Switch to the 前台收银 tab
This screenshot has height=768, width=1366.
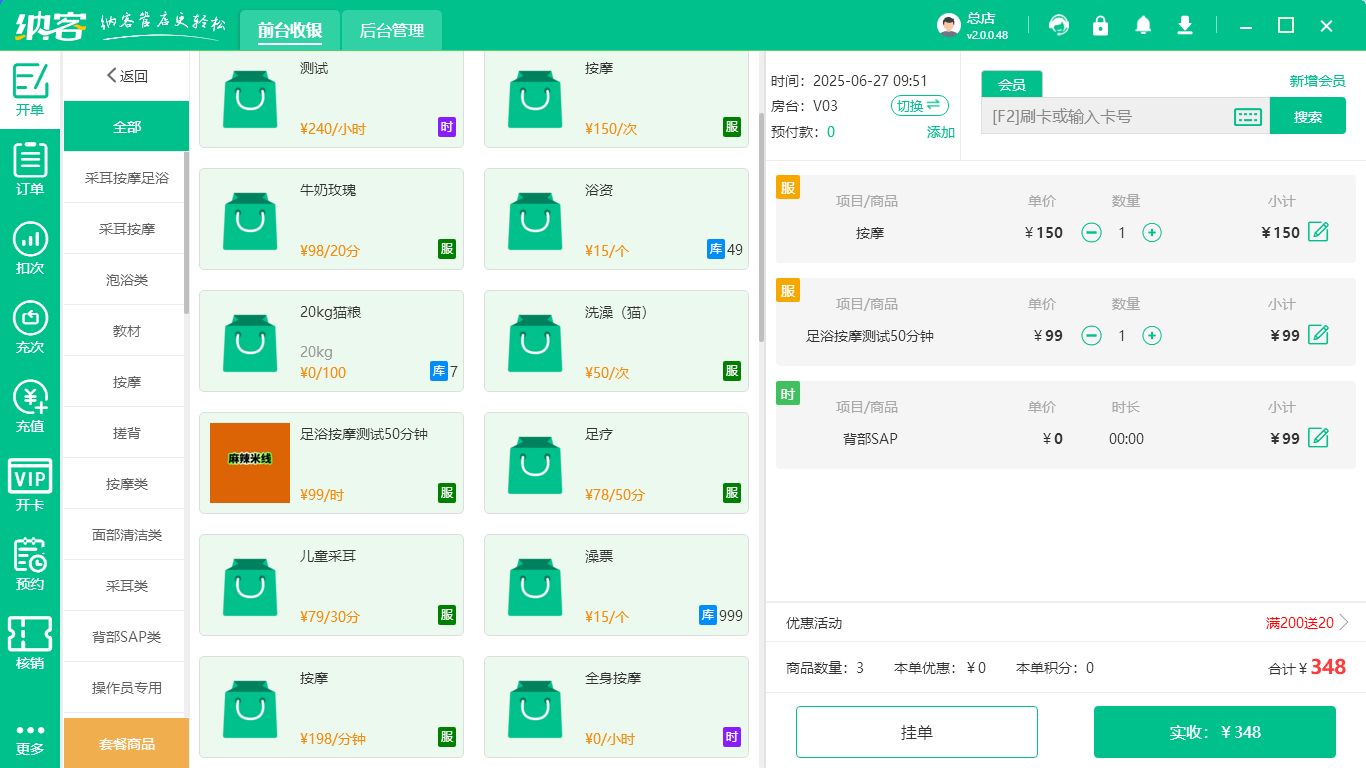point(289,31)
